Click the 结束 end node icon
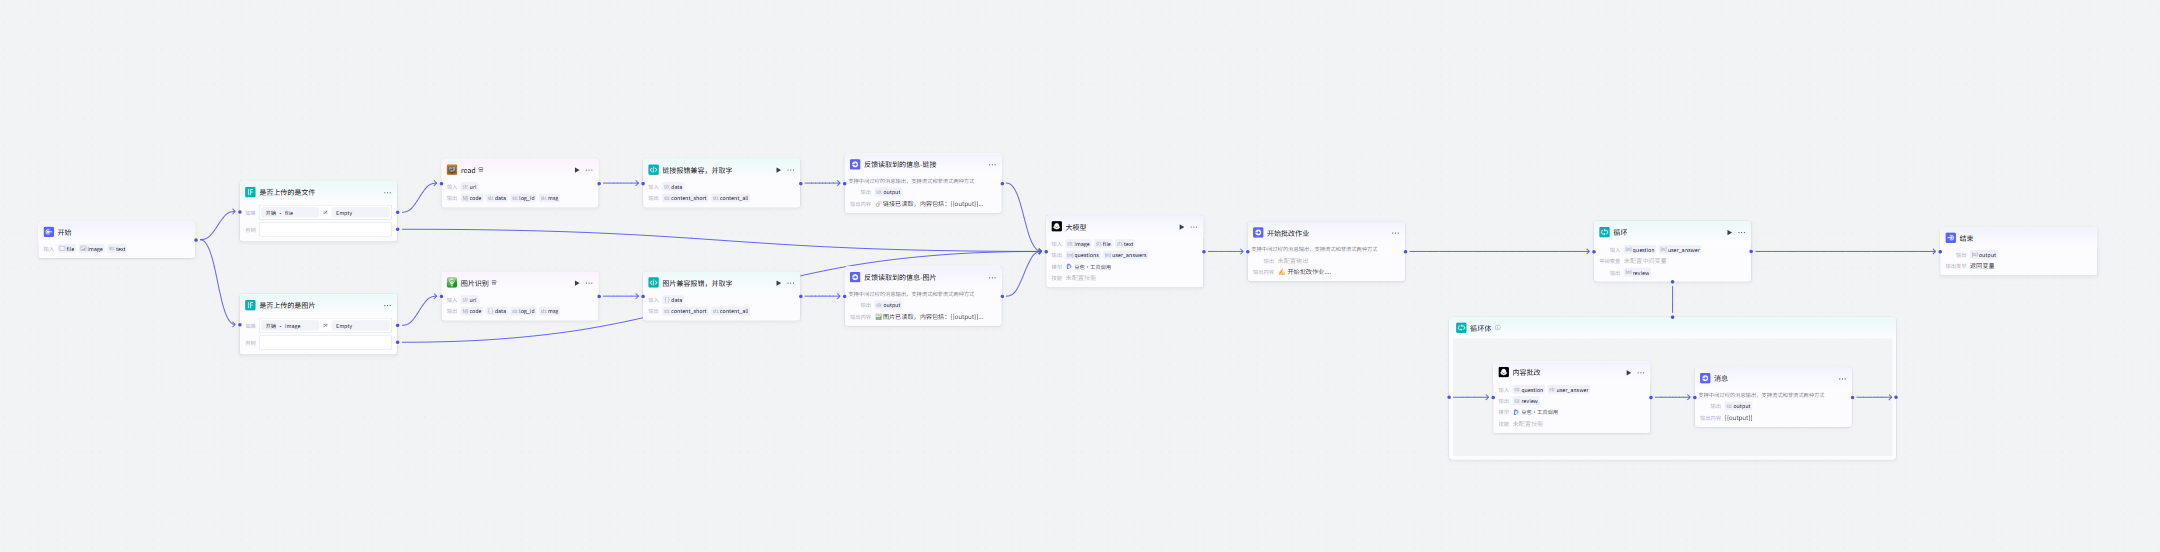 point(1950,238)
